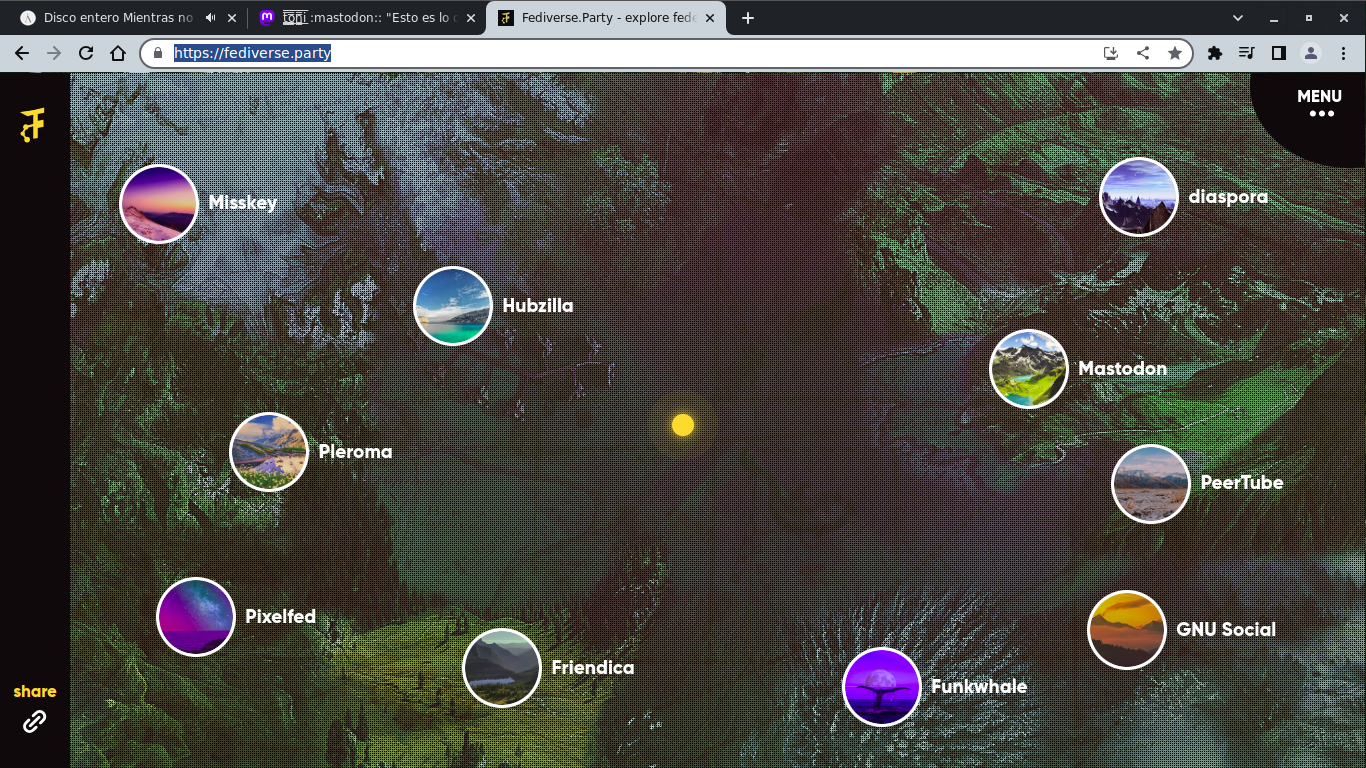Bookmark this page with the star
Viewport: 1366px width, 768px height.
point(1175,53)
